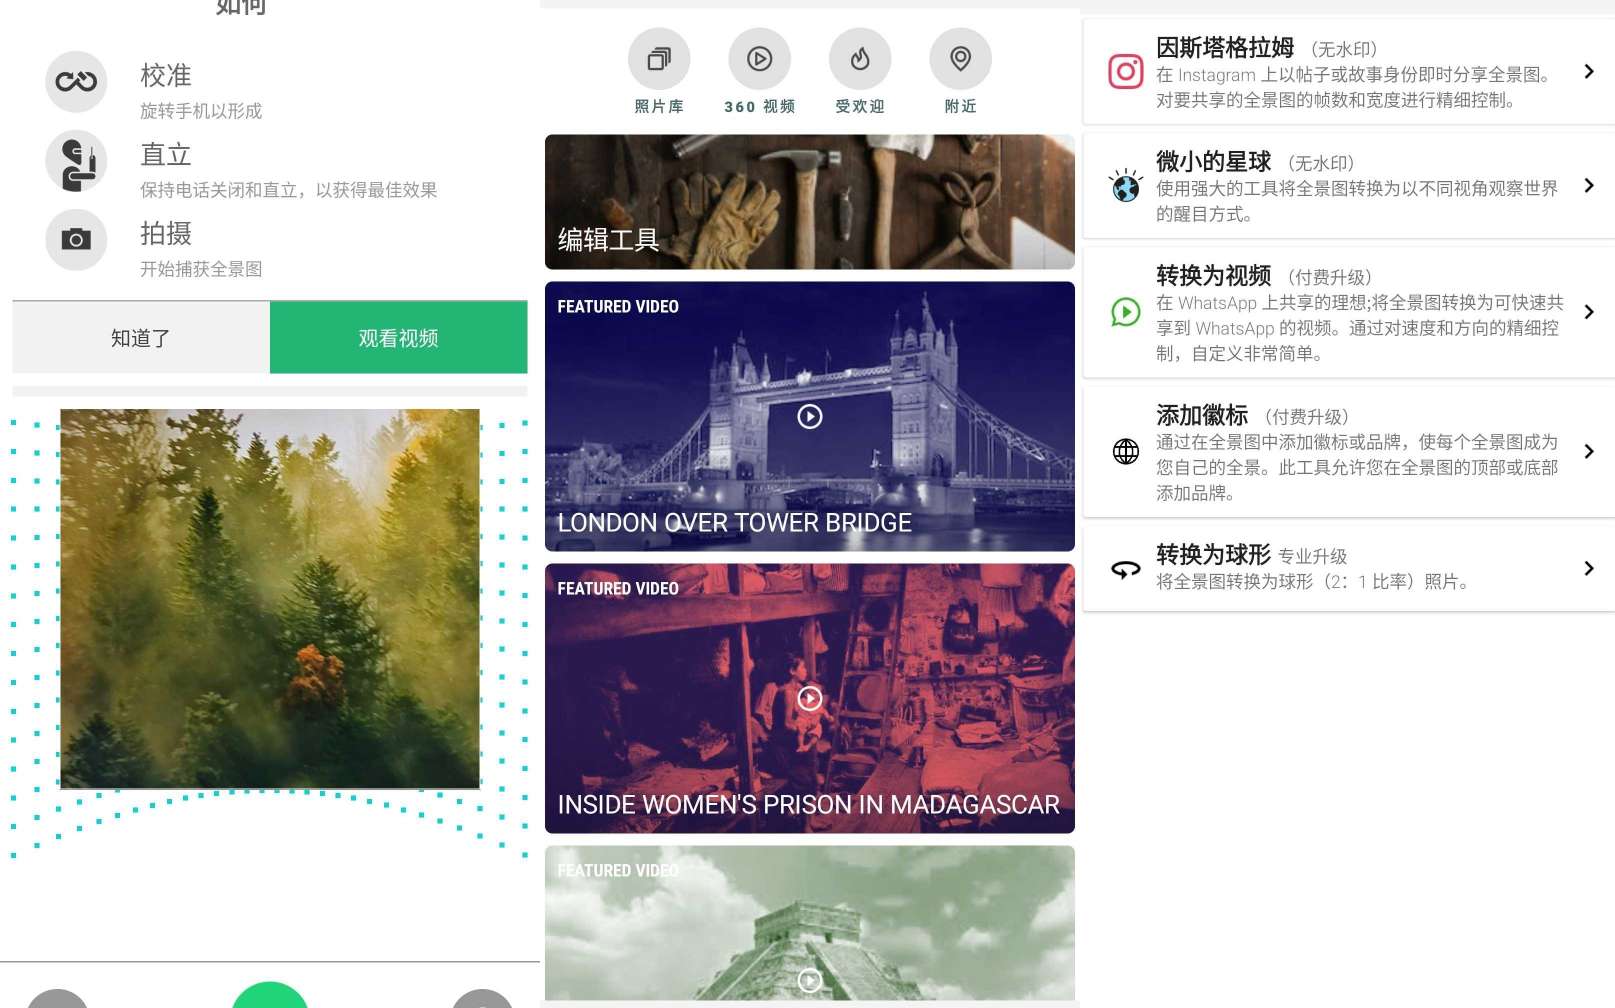Tap the WhatsApp video convert icon
This screenshot has height=1008, width=1615.
tap(1126, 312)
